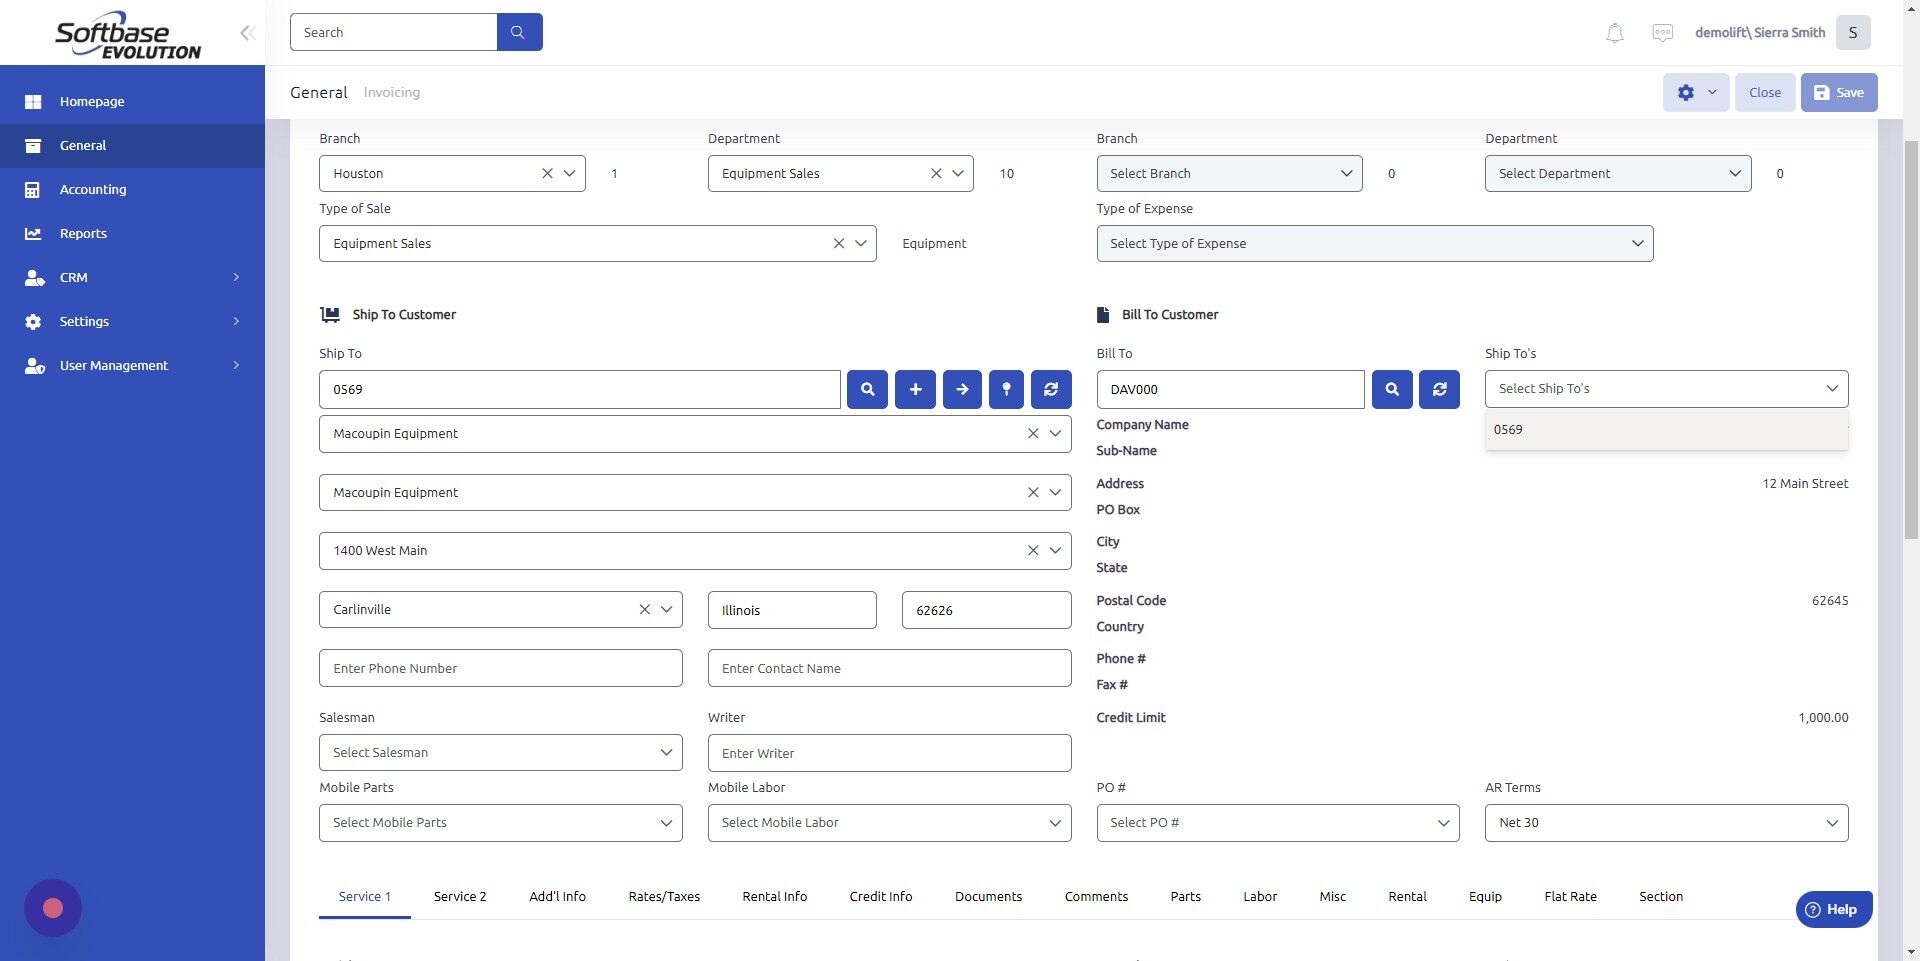Switch to the Invoicing tab
Image resolution: width=1920 pixels, height=961 pixels.
(391, 92)
